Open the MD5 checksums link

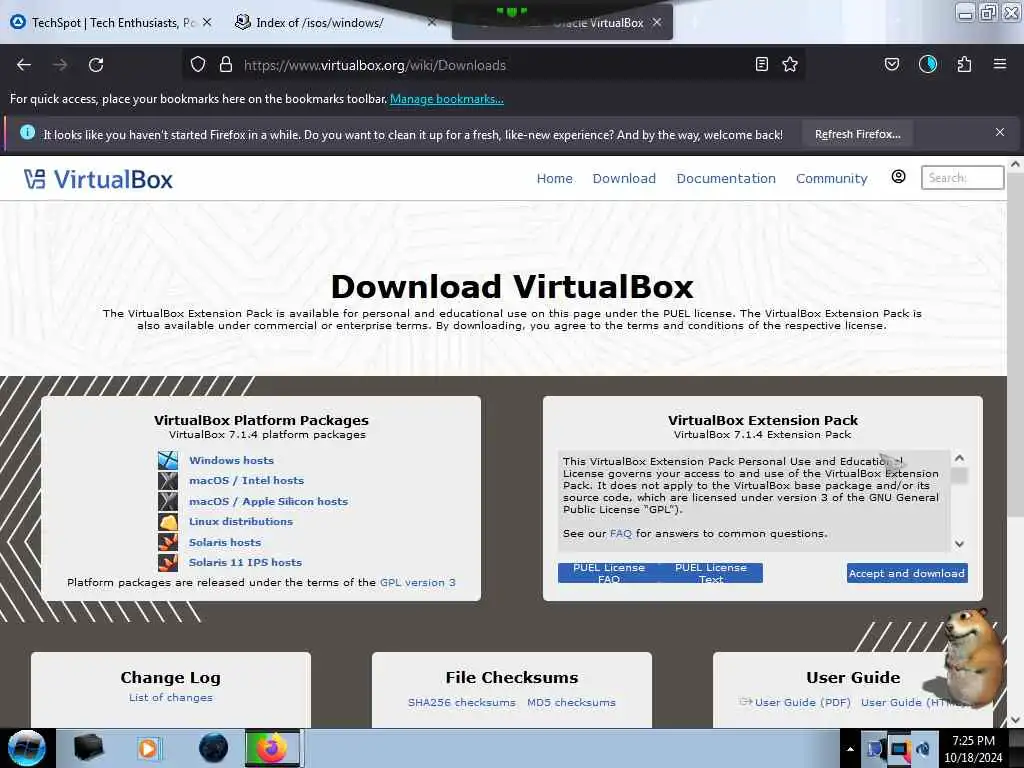(x=571, y=703)
